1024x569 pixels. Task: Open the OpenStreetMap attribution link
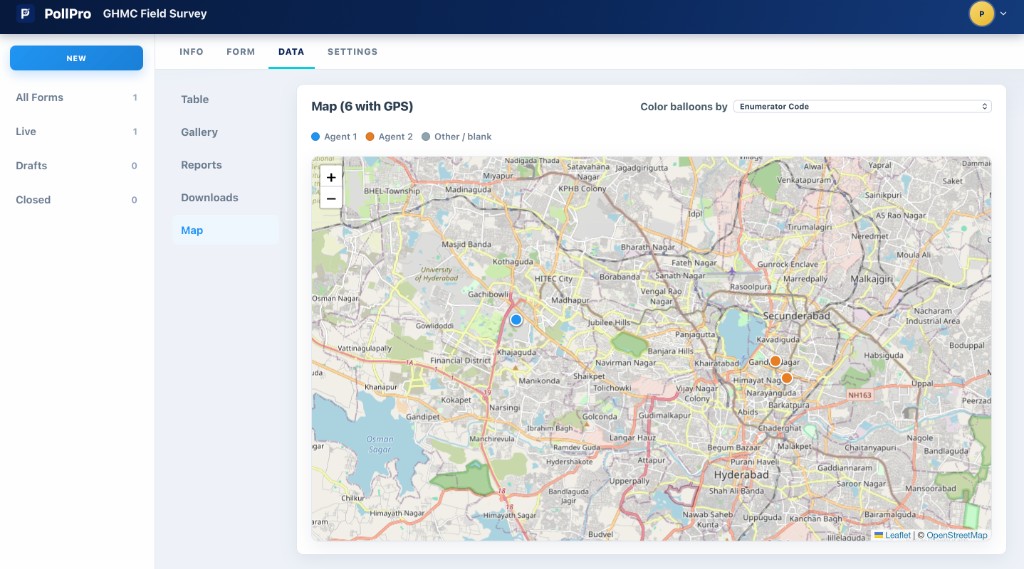(x=957, y=535)
